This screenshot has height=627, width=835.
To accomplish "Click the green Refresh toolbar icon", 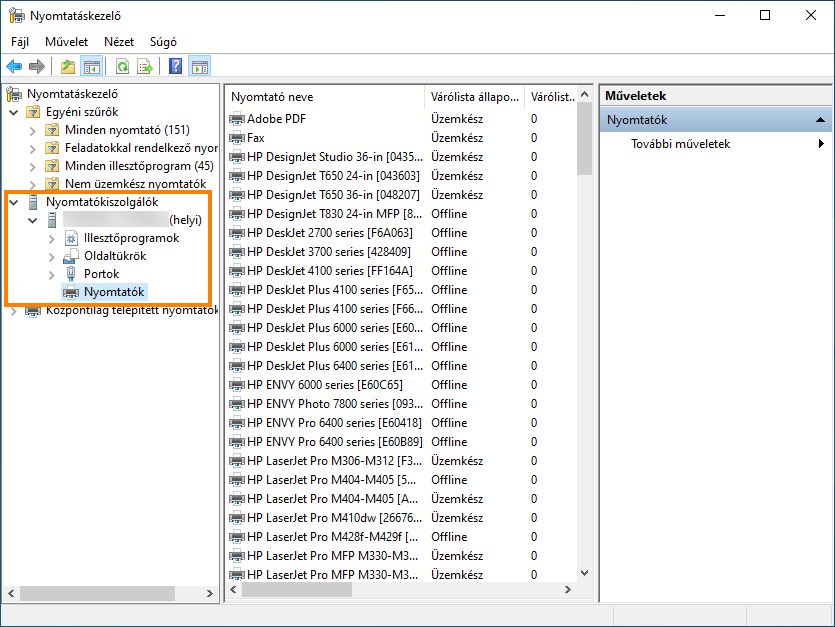I will pyautogui.click(x=122, y=67).
